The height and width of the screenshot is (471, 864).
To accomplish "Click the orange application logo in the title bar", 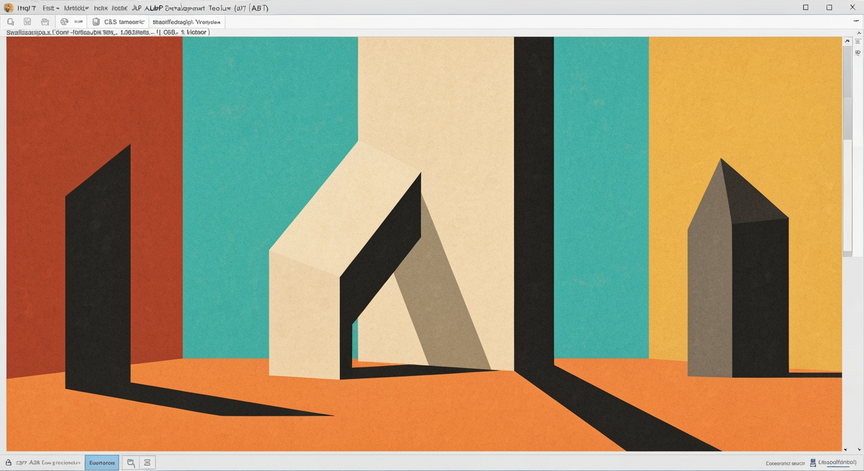I will tap(8, 8).
